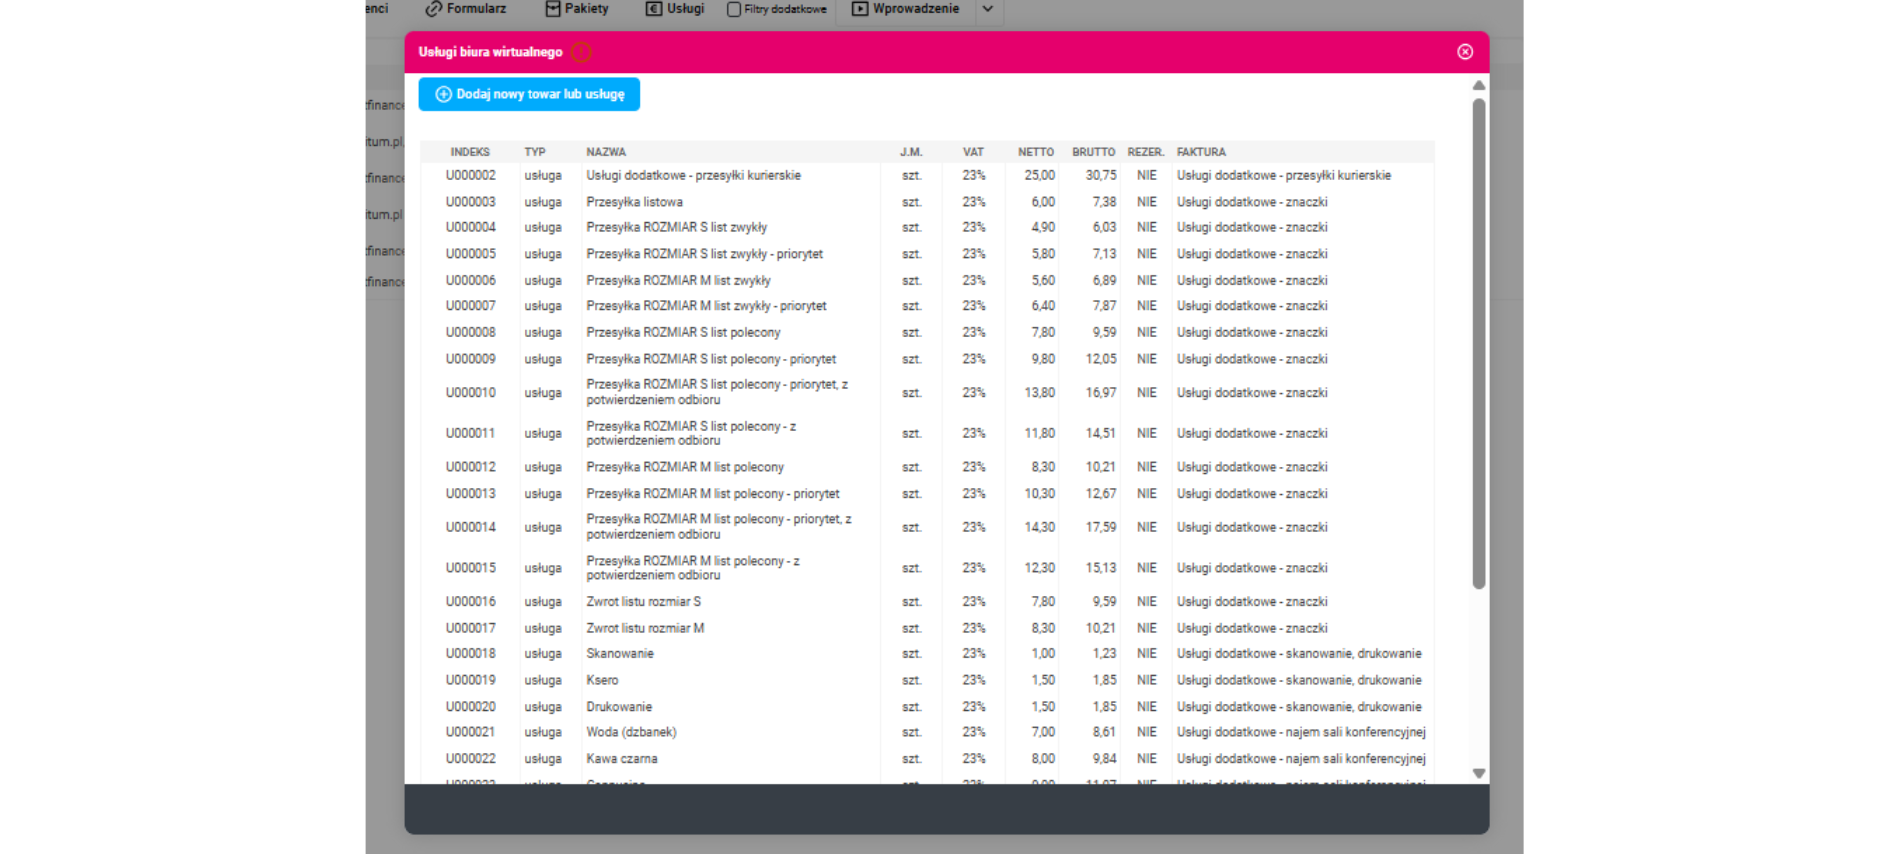The image size is (1889, 854).
Task: Open Pakiety via its box icon
Action: (553, 9)
